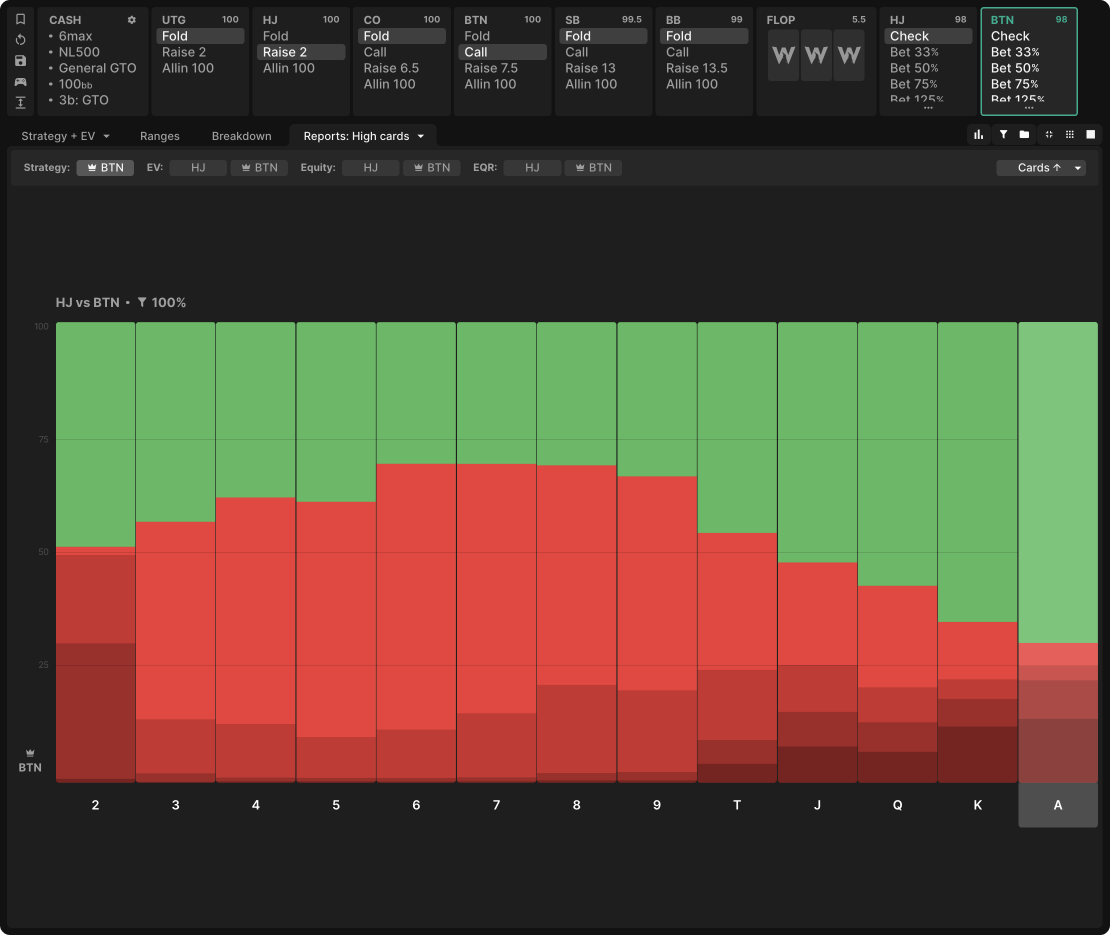Switch to the Ranges tab
This screenshot has width=1110, height=935.
(159, 136)
